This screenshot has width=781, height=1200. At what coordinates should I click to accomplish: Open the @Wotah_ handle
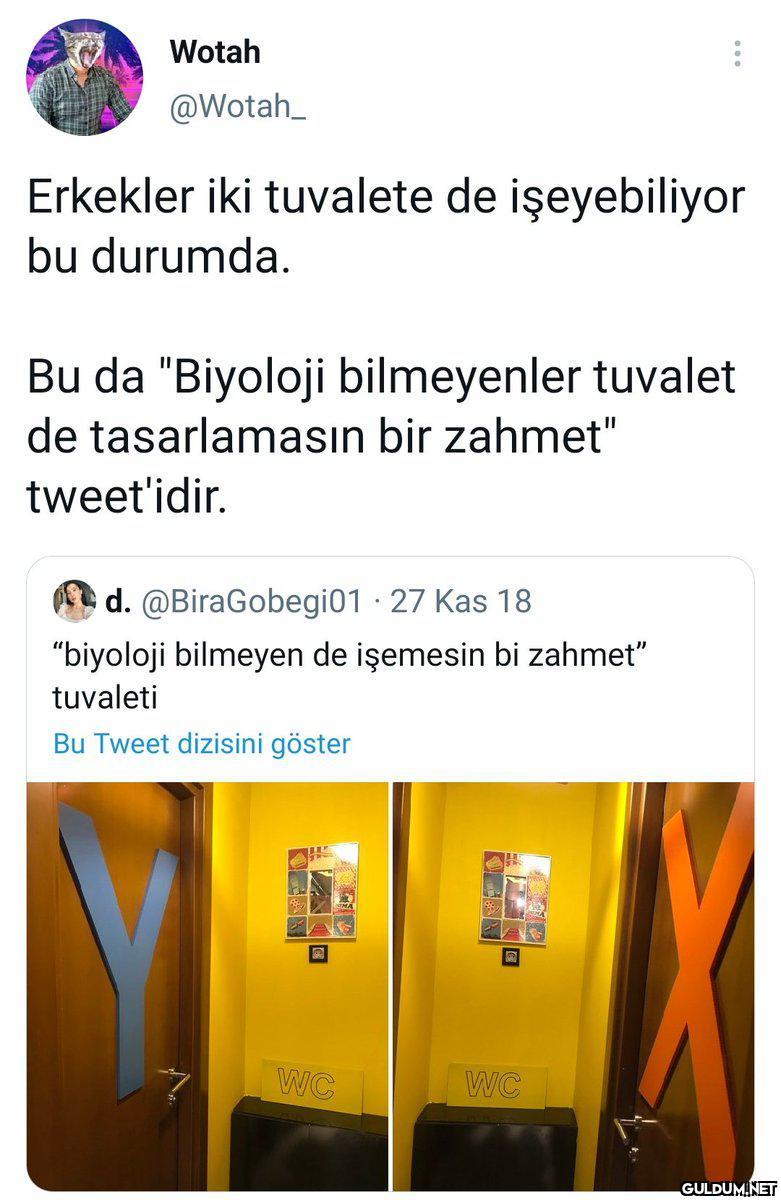coord(238,106)
